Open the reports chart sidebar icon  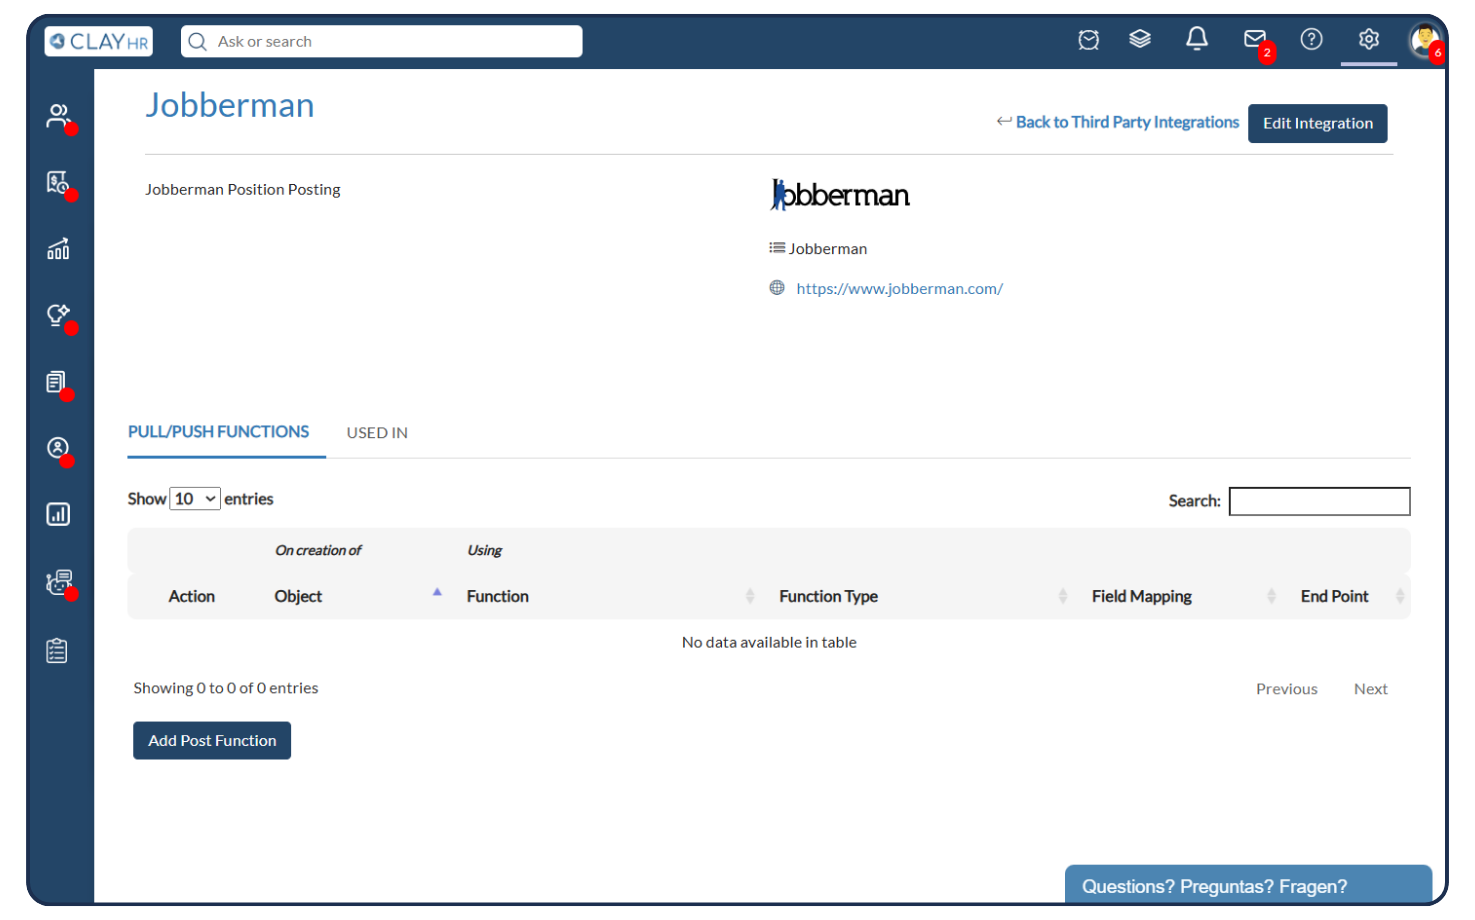tap(58, 514)
